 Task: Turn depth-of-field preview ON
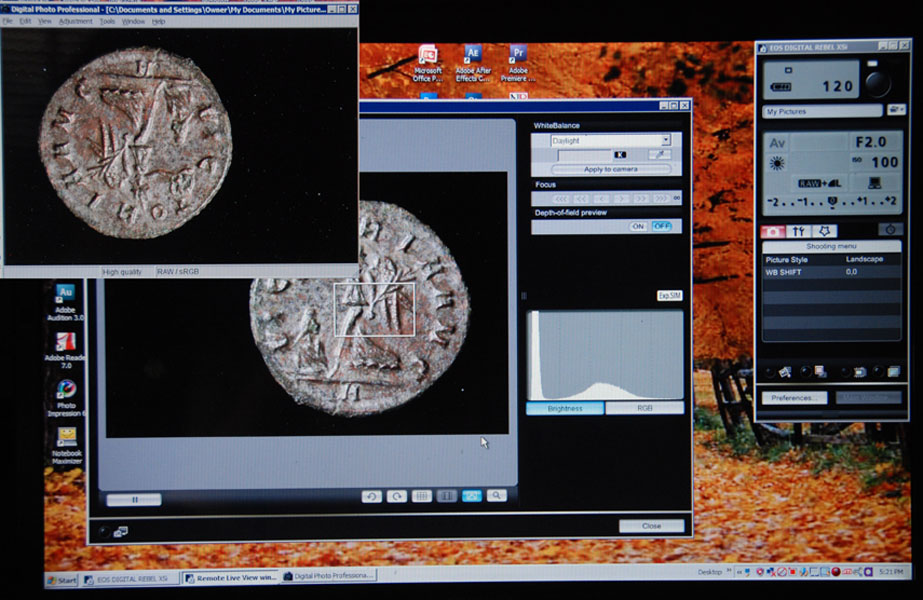(638, 226)
